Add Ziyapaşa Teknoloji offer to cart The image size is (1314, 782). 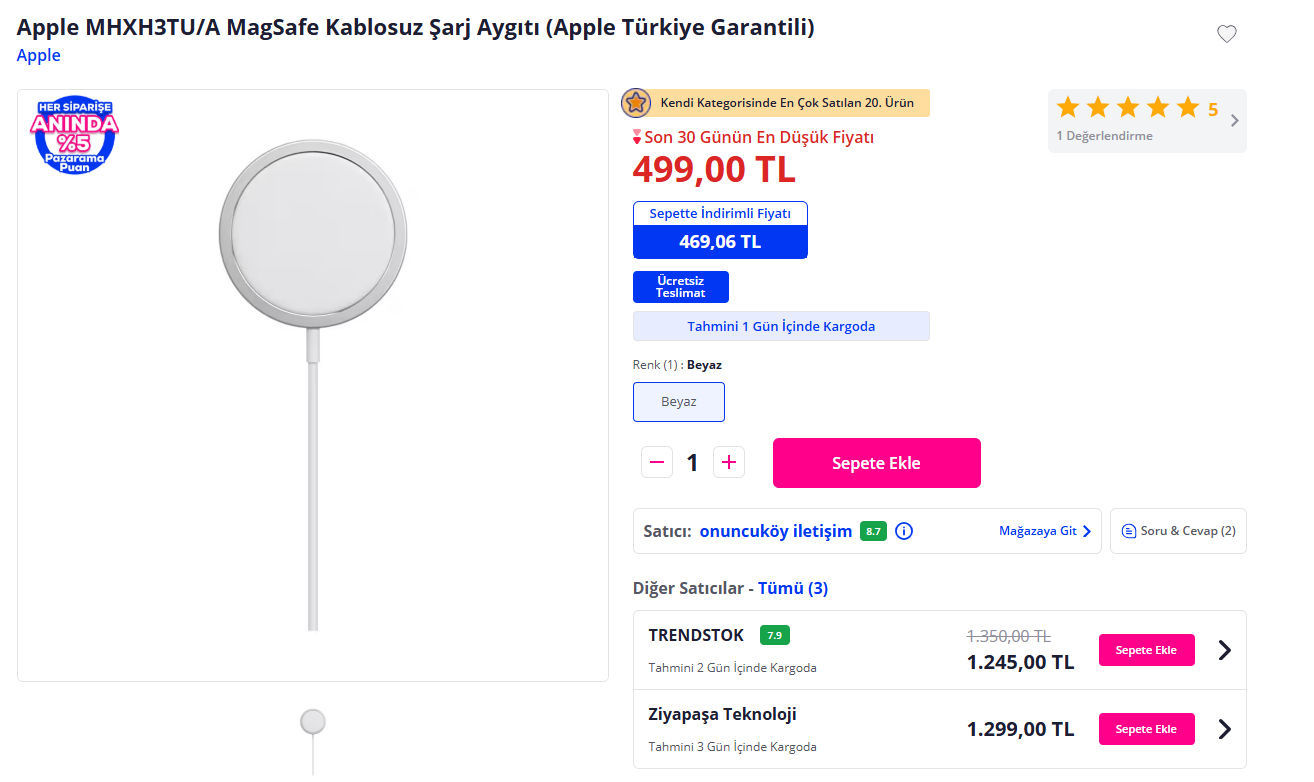[x=1146, y=729]
